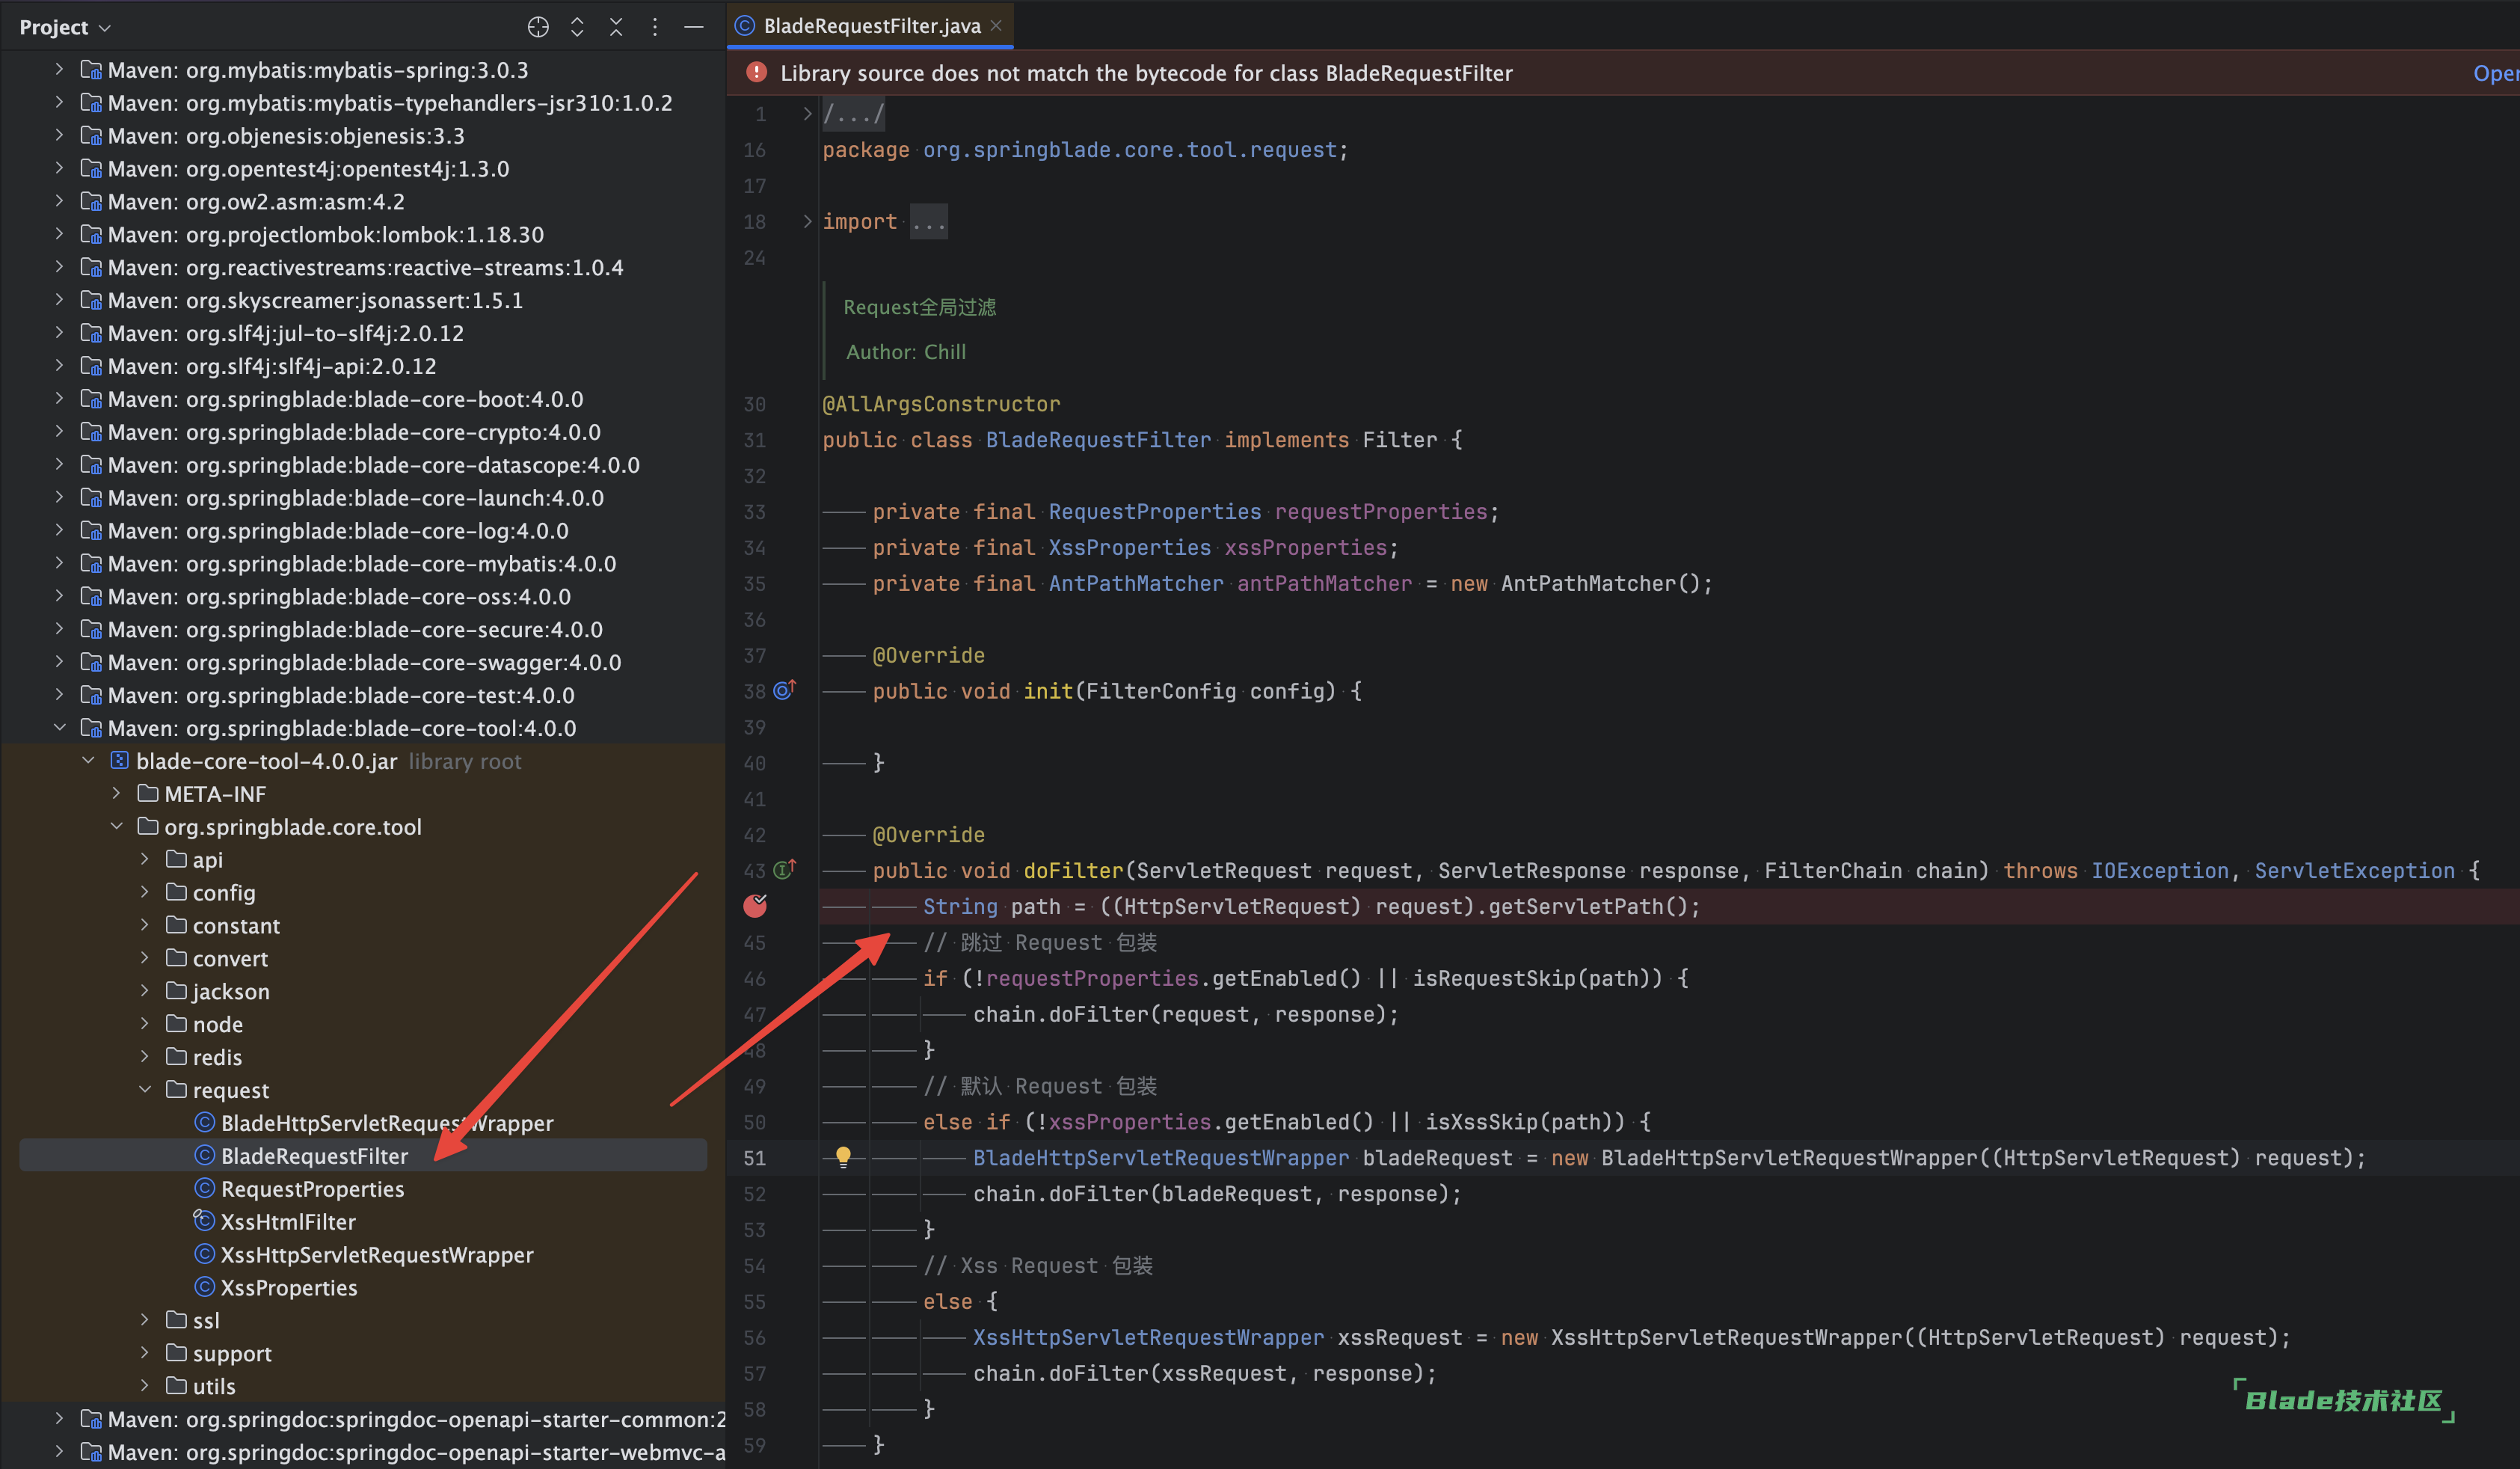2520x1469 pixels.
Task: Select Maven org.slf4j:slf4j-api:2.0.12 row
Action: coord(362,366)
